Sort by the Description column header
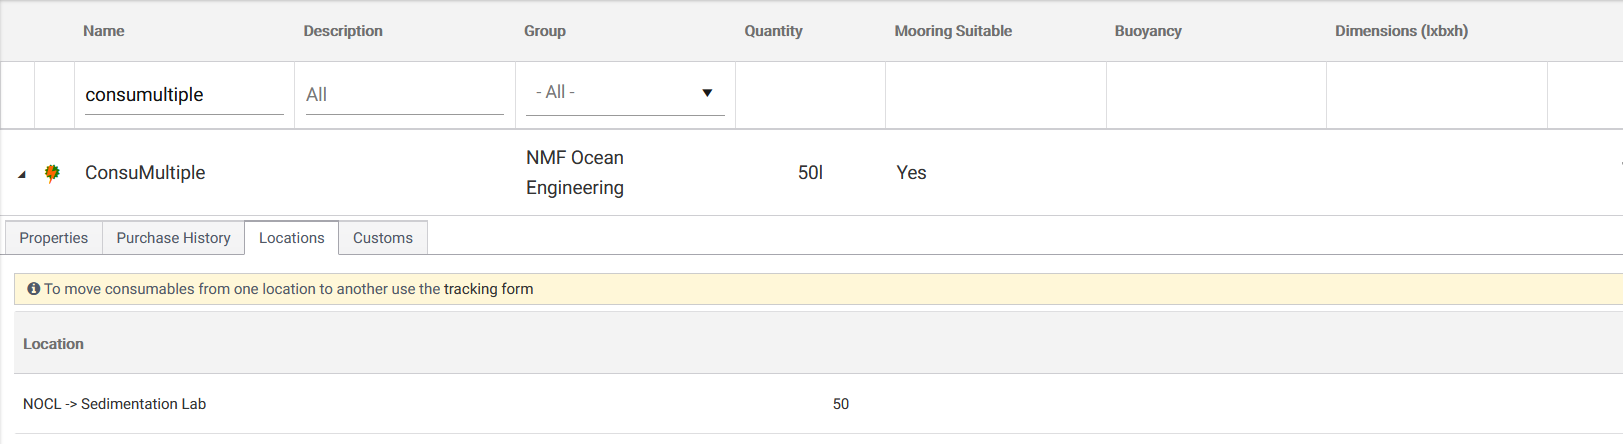The image size is (1623, 444). click(x=343, y=31)
